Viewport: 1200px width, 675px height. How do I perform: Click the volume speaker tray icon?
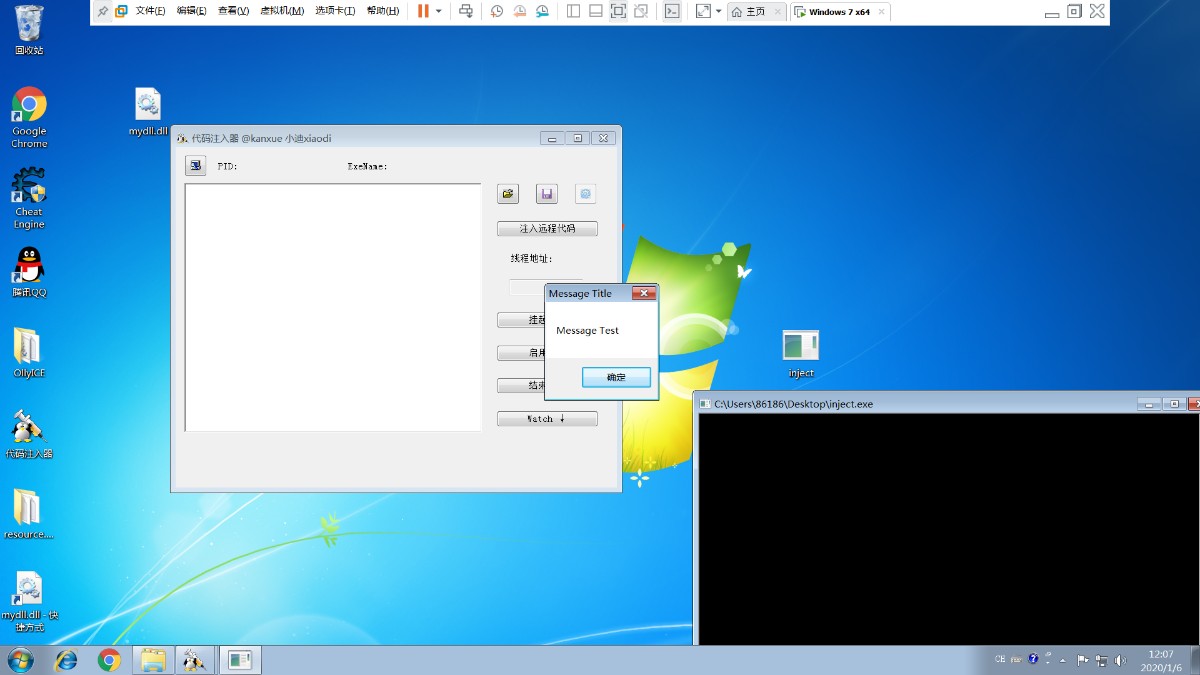coord(1120,660)
